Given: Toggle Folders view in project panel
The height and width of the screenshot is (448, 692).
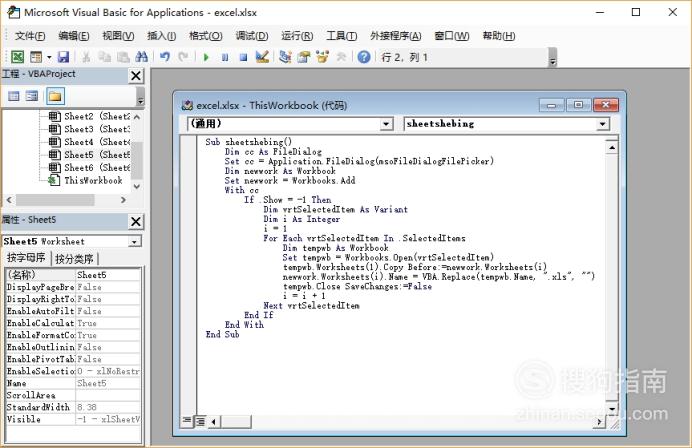Looking at the screenshot, I should pyautogui.click(x=55, y=96).
